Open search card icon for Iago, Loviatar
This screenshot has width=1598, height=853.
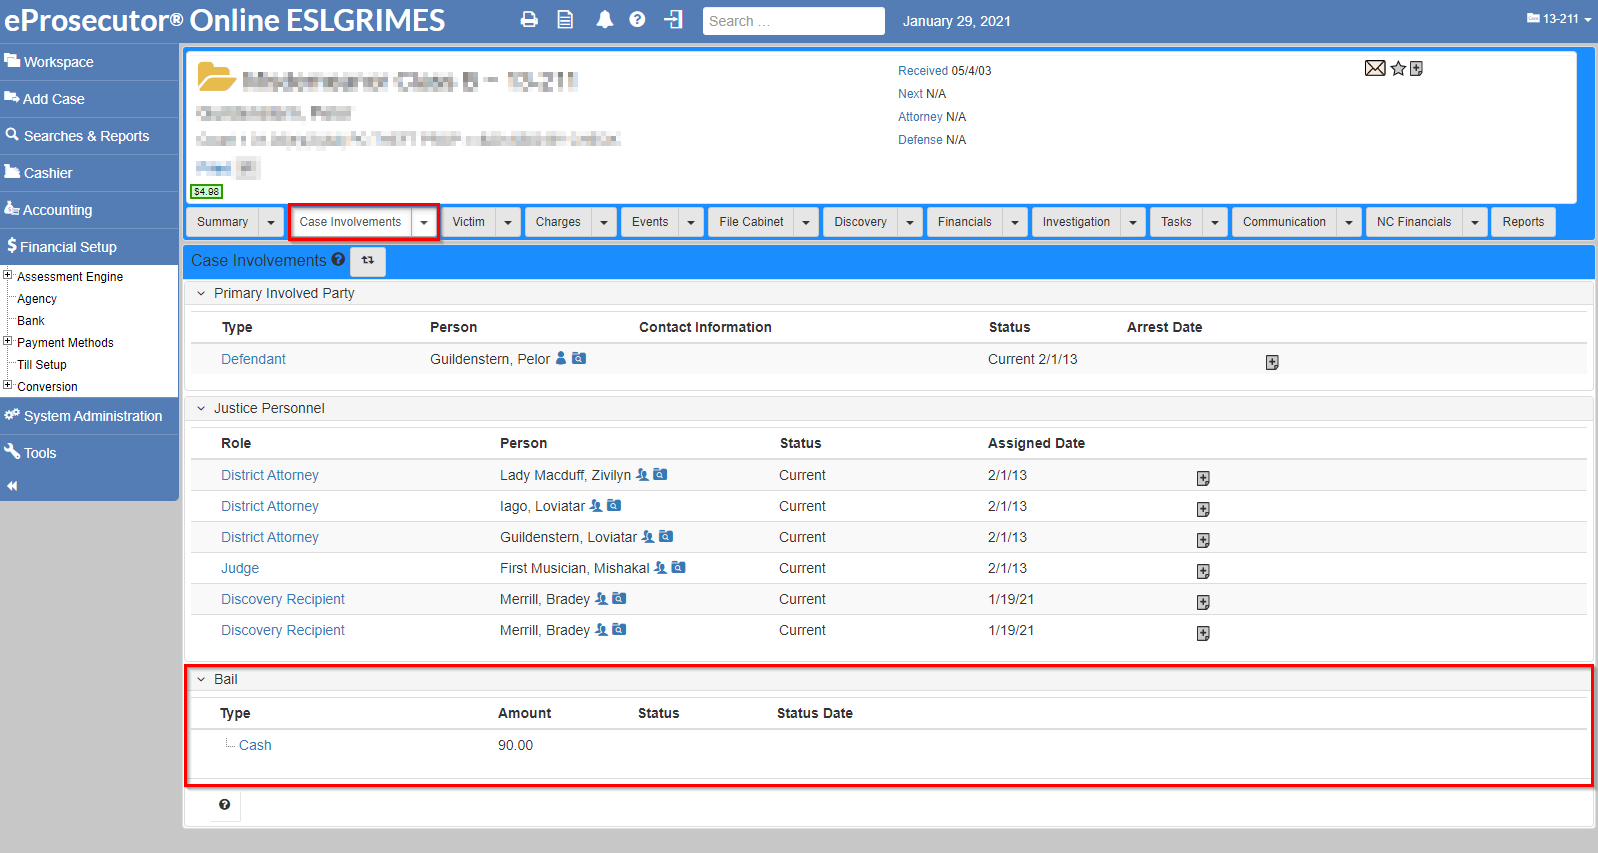point(614,506)
